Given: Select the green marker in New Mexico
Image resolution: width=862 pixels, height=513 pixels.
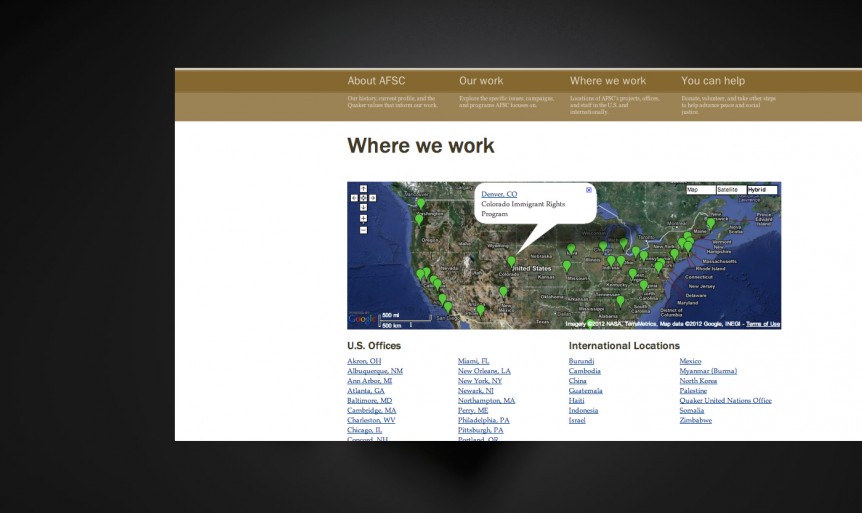Looking at the screenshot, I should coord(504,292).
